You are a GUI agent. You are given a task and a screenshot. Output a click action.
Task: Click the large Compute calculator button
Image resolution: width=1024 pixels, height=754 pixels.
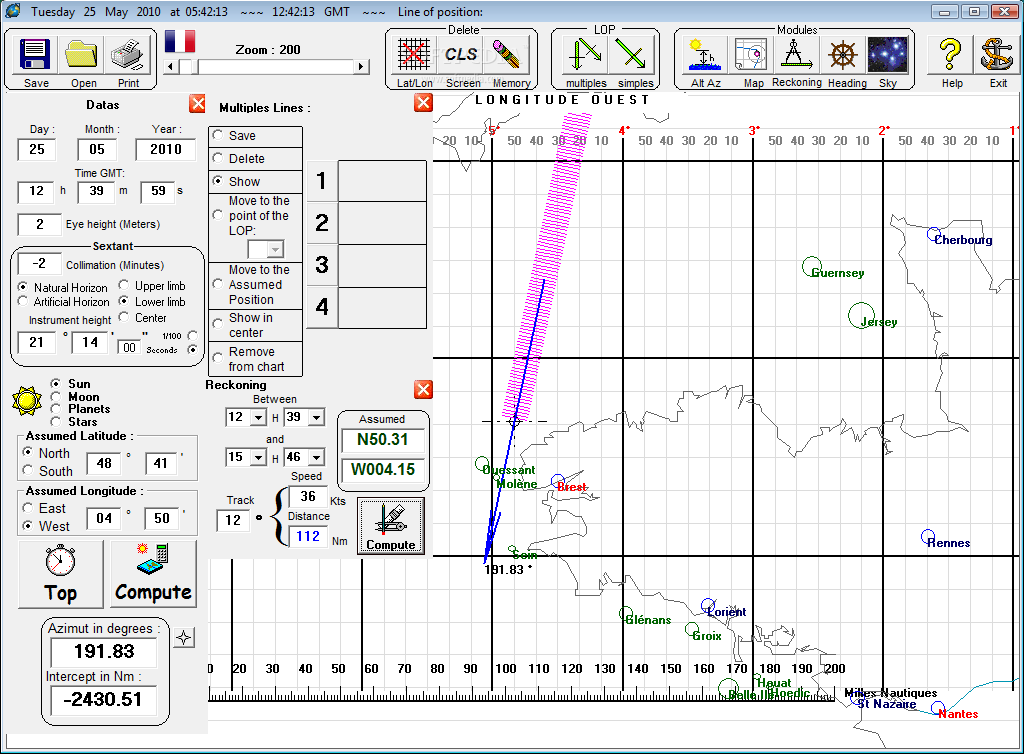(153, 574)
